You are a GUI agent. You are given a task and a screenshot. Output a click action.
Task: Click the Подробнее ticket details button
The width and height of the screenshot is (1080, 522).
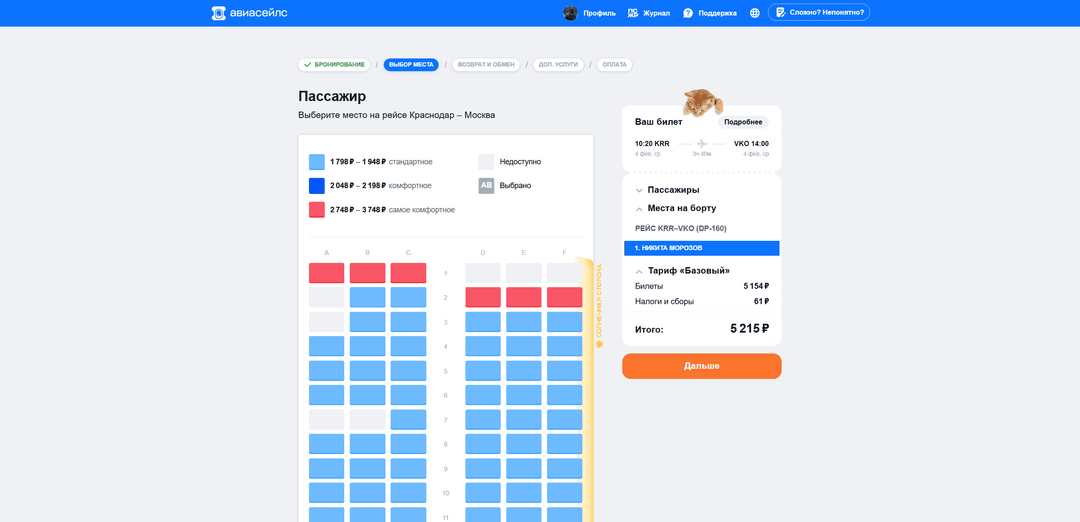(x=743, y=122)
